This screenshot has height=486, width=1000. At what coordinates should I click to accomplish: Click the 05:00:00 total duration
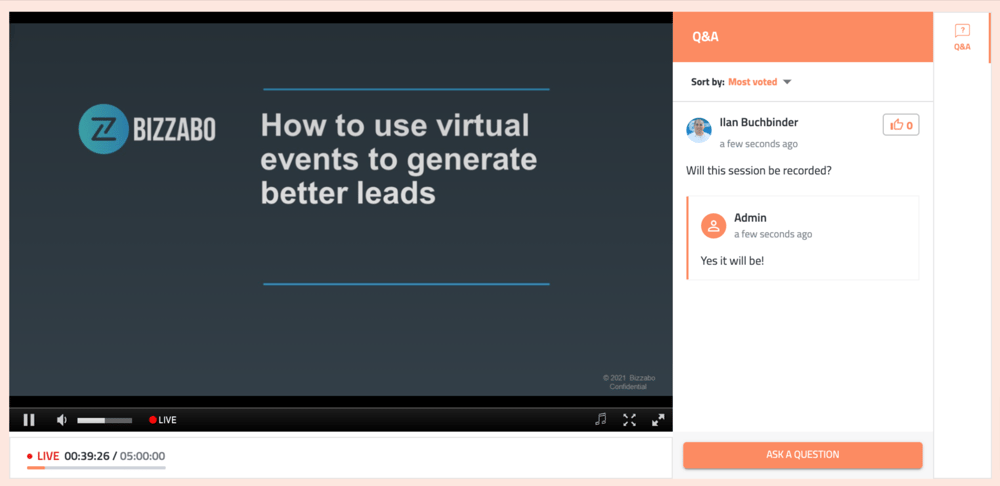pos(142,456)
